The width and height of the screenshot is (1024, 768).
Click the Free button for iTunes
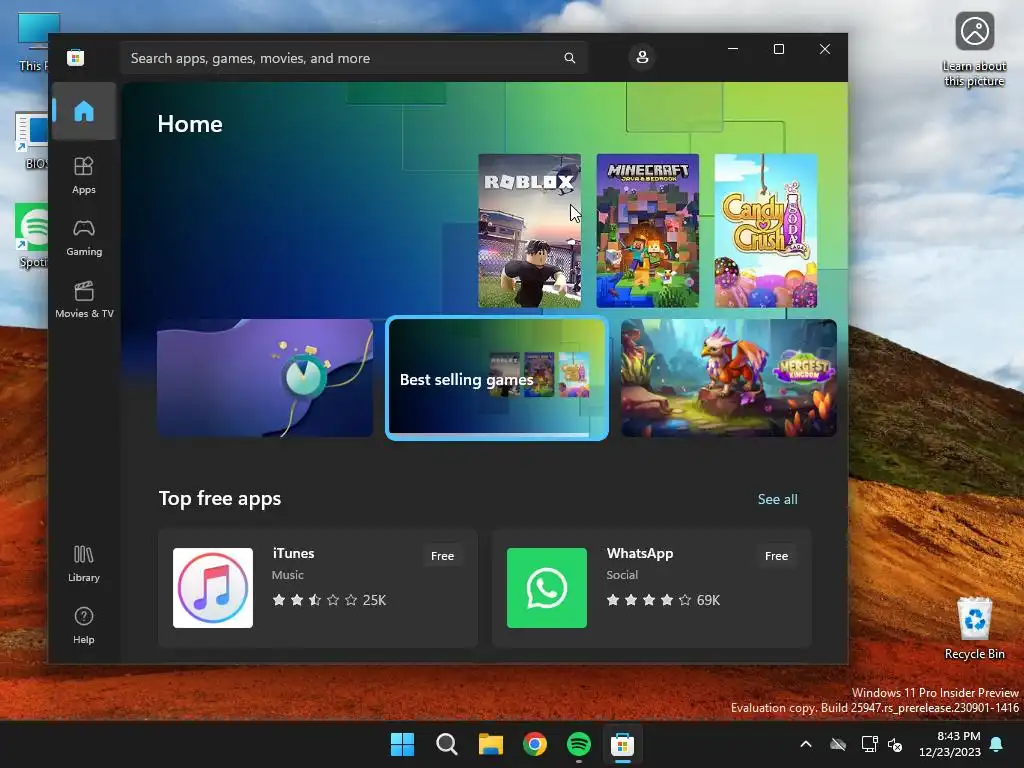point(442,556)
